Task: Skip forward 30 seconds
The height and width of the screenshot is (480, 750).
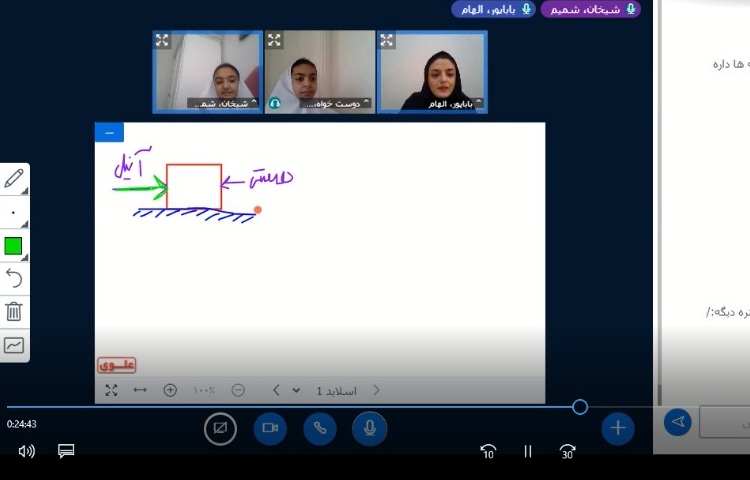Action: 567,451
